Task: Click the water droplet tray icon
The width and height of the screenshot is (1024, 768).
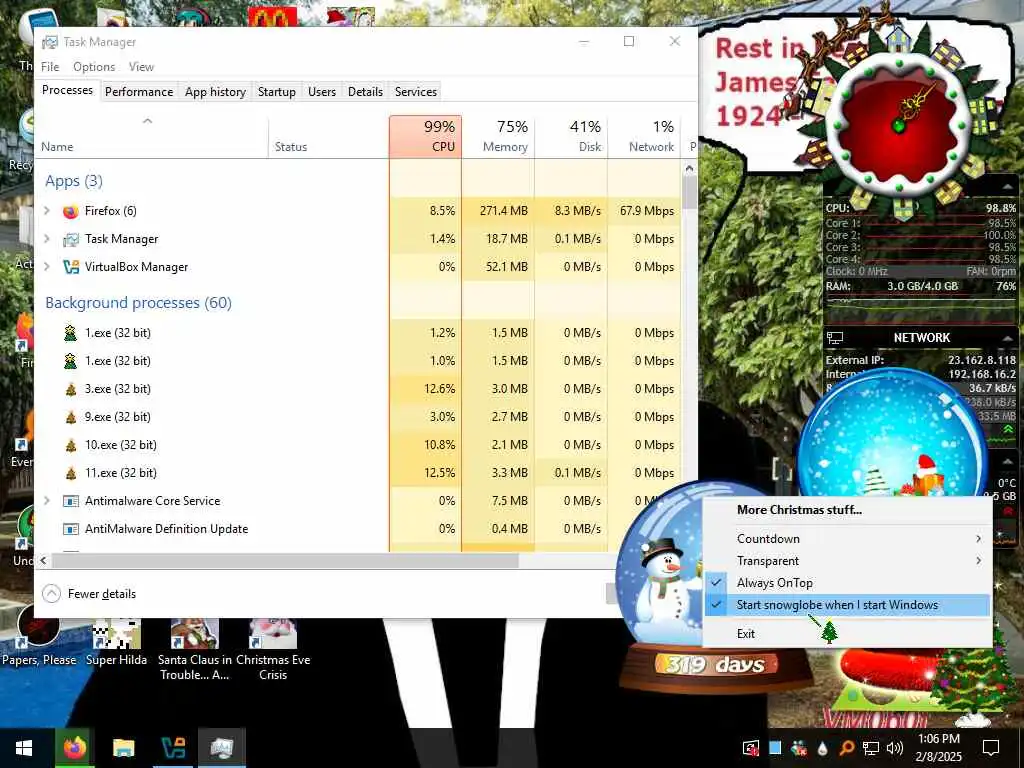Action: tap(822, 748)
